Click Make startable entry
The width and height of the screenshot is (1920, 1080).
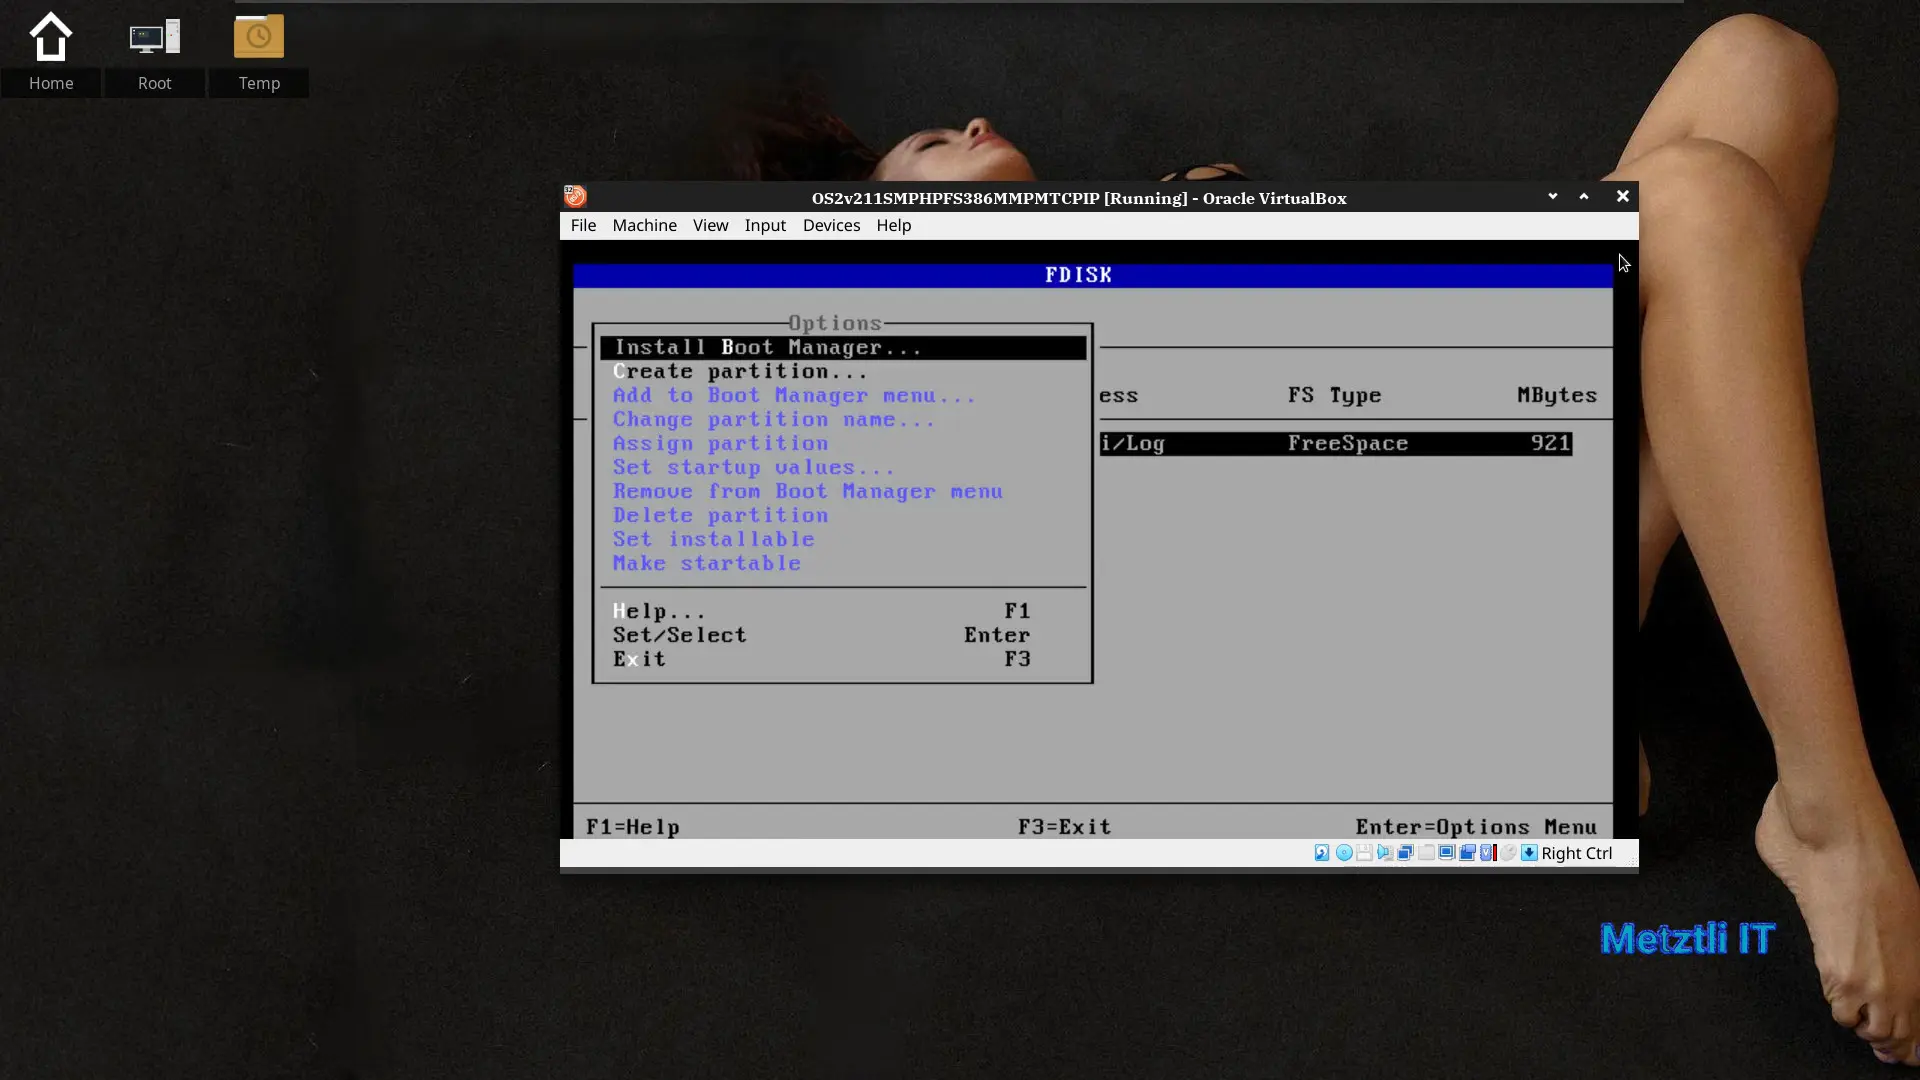pyautogui.click(x=706, y=563)
